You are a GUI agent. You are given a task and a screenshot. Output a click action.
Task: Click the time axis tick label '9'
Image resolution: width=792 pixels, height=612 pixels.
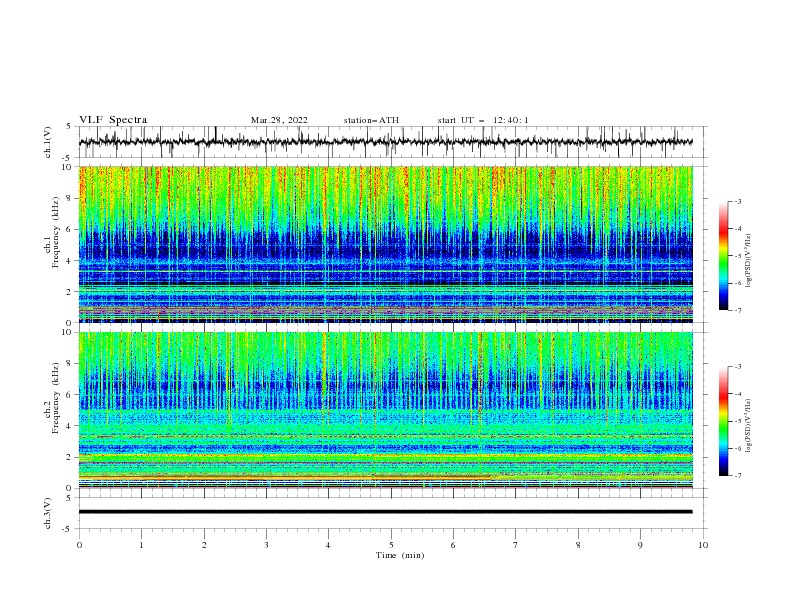[640, 545]
